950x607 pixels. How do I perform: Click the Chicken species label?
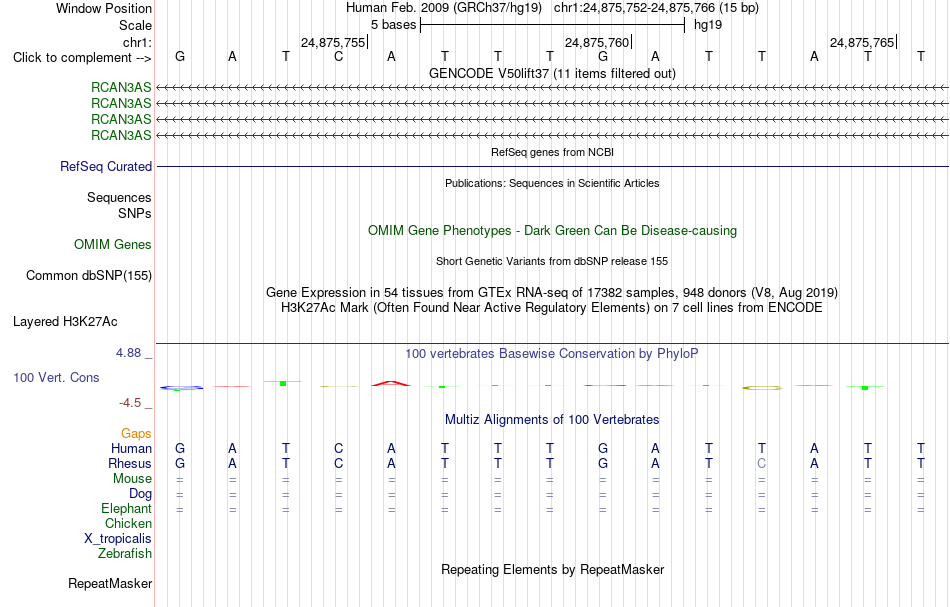point(128,523)
